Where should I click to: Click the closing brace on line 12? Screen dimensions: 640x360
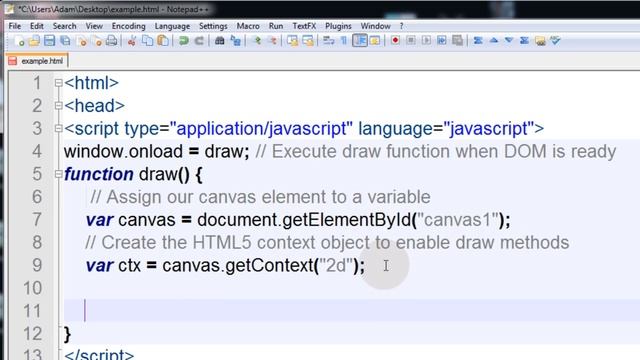pos(67,334)
